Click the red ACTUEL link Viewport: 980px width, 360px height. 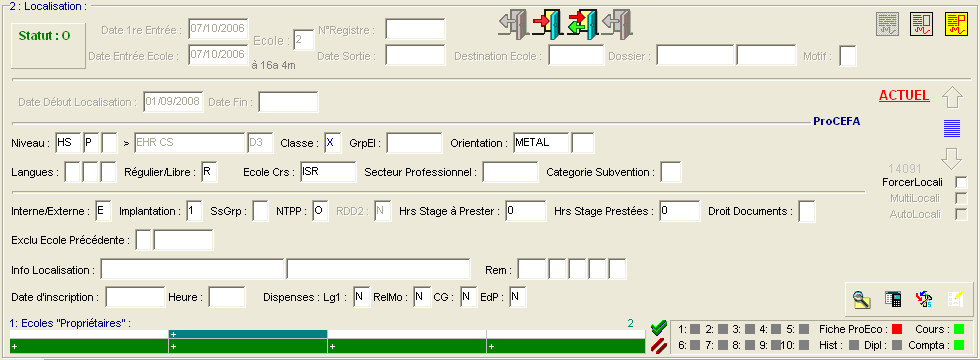[904, 96]
